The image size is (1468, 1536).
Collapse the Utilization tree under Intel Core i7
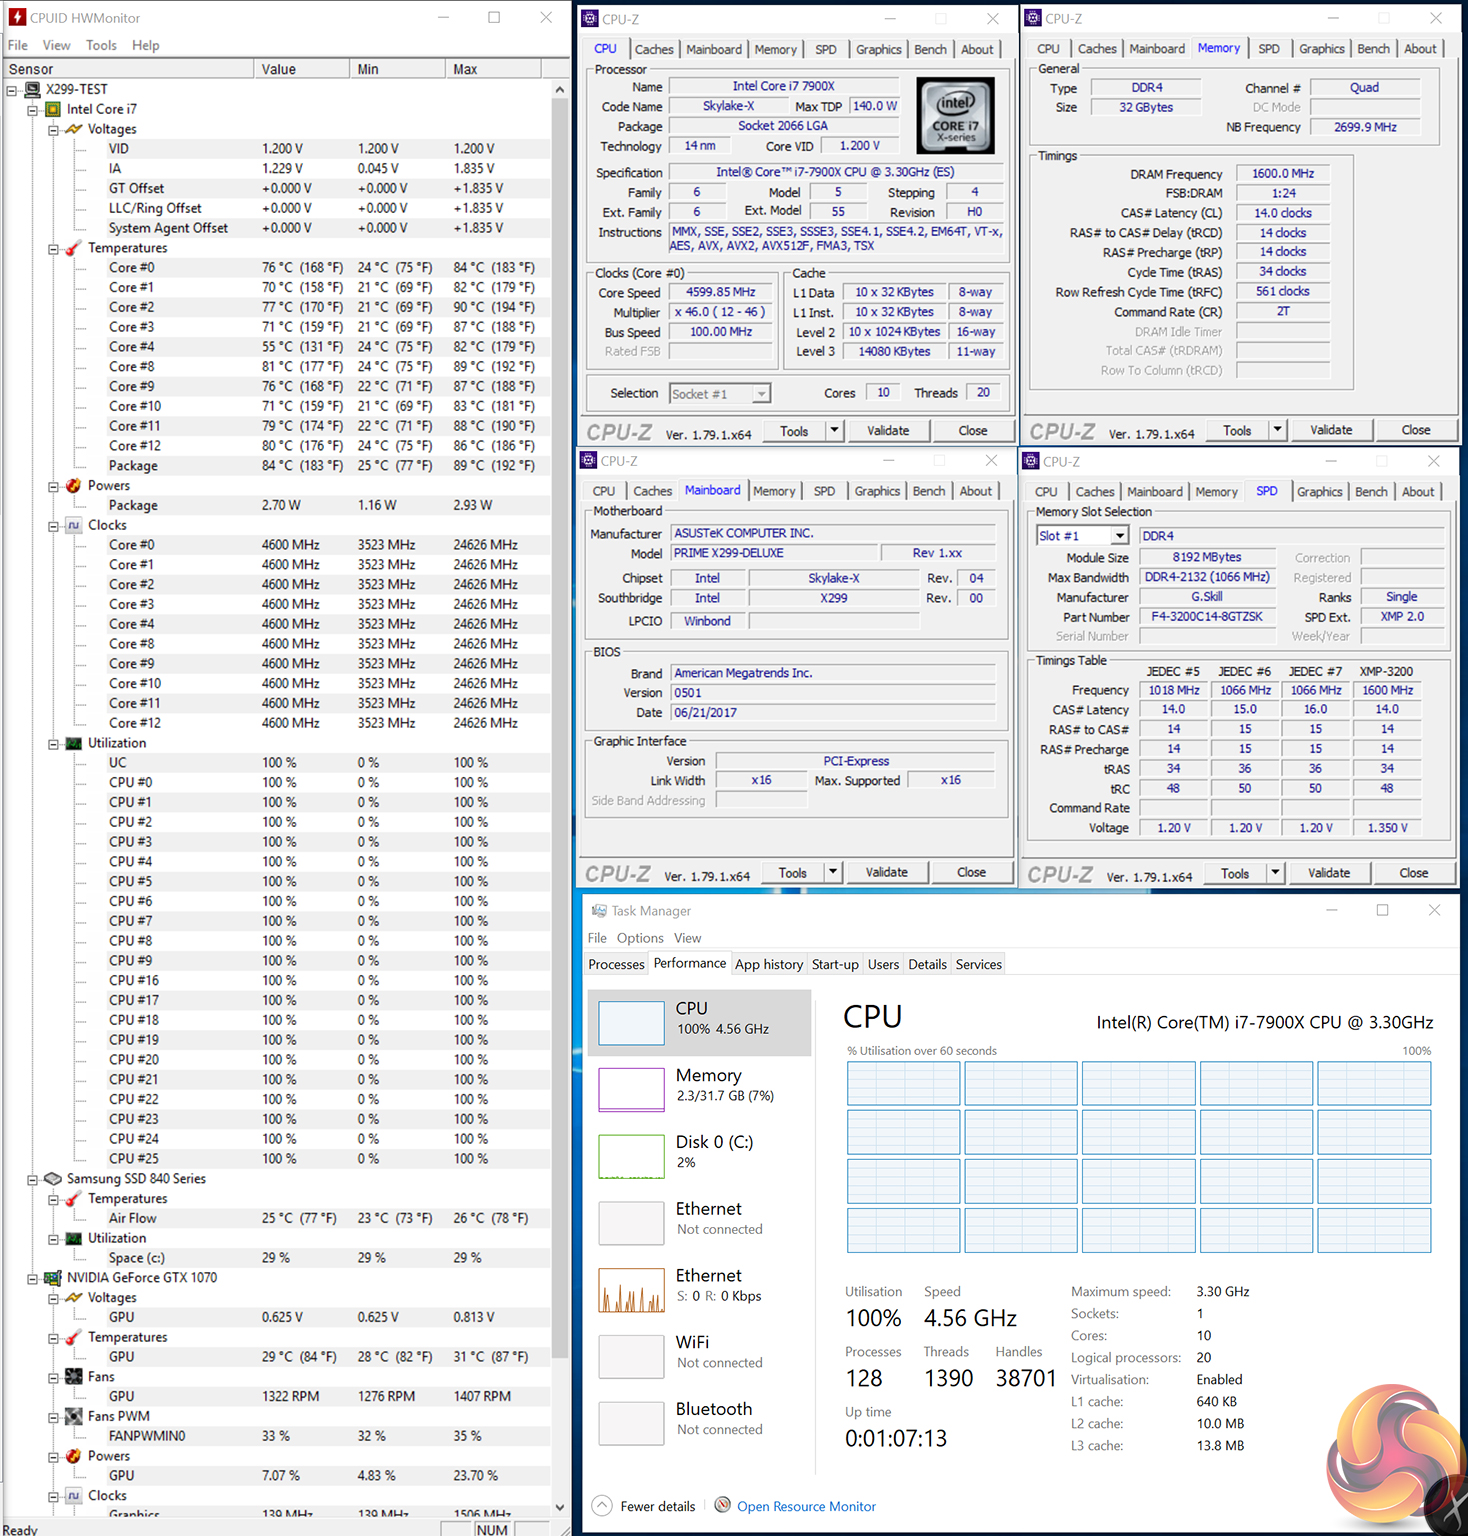click(x=53, y=744)
